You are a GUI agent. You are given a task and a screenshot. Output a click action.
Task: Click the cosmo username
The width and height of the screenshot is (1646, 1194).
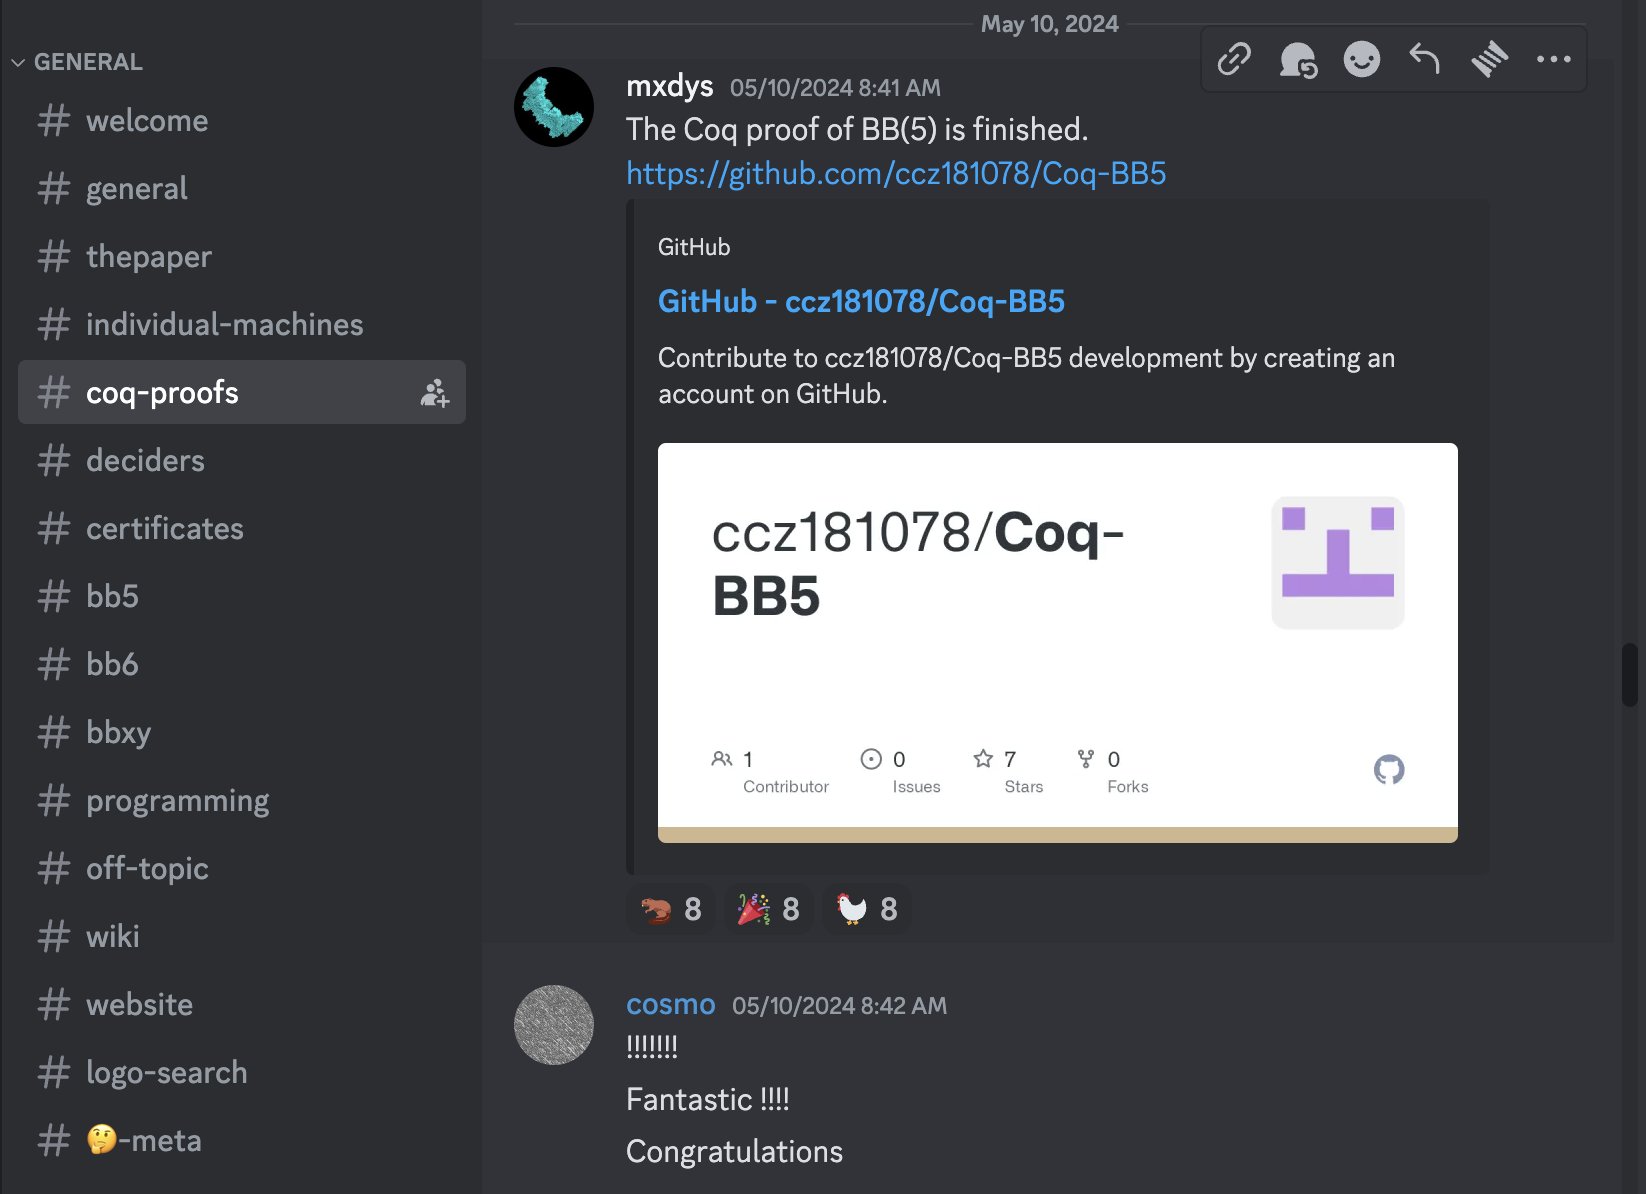[x=671, y=1004]
